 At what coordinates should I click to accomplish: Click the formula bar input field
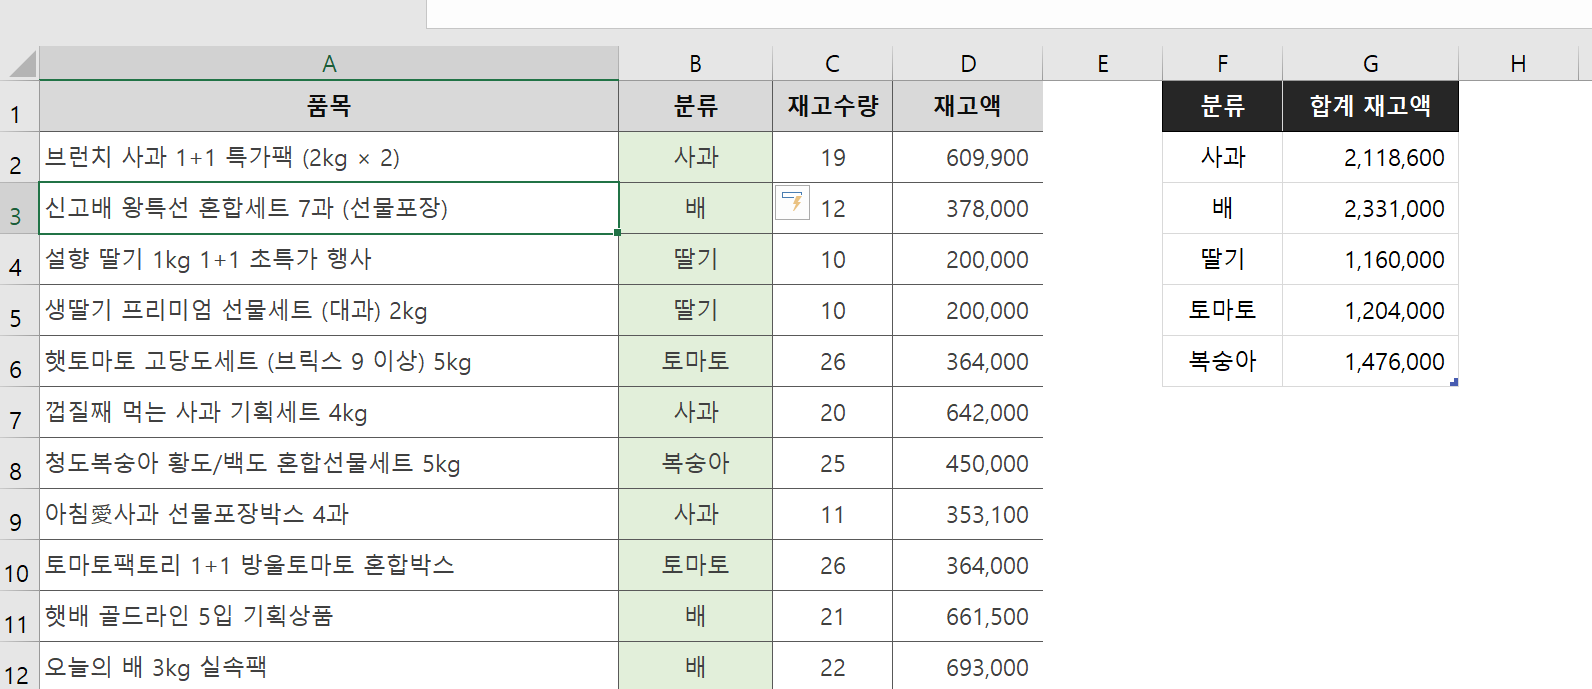[x=1009, y=13]
